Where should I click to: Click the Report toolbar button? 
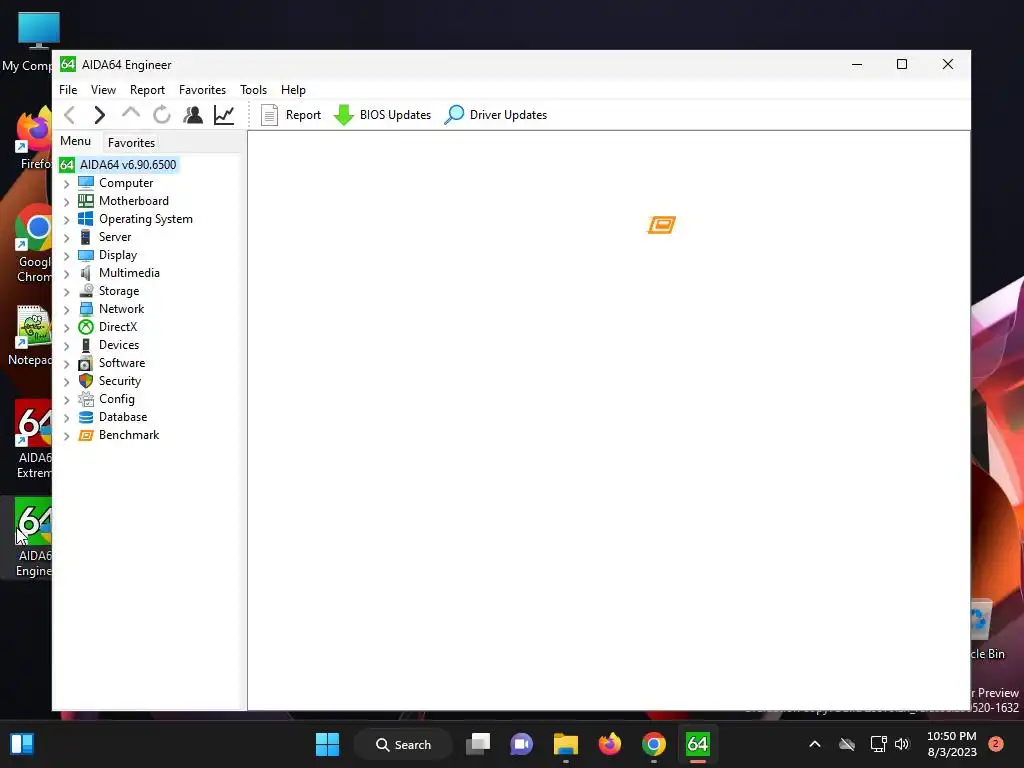[x=291, y=115]
